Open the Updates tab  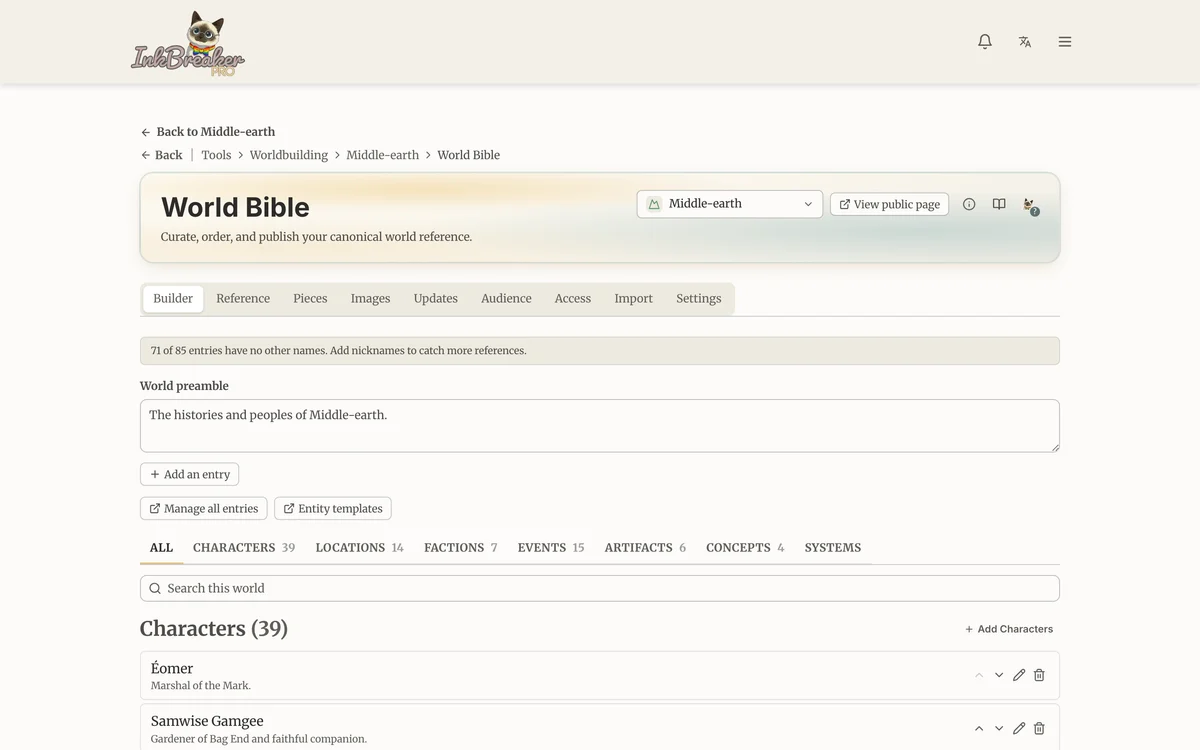[436, 298]
